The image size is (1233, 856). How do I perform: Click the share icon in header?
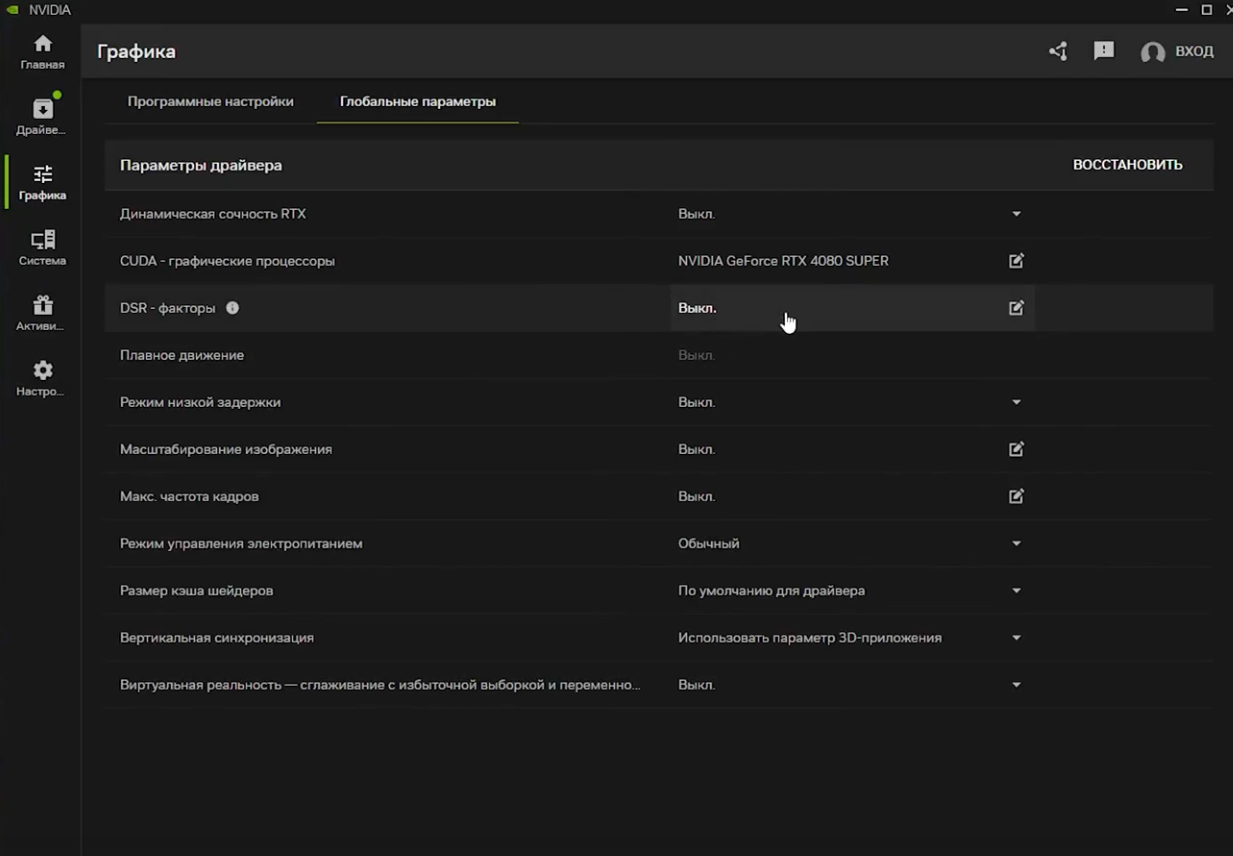[x=1058, y=51]
